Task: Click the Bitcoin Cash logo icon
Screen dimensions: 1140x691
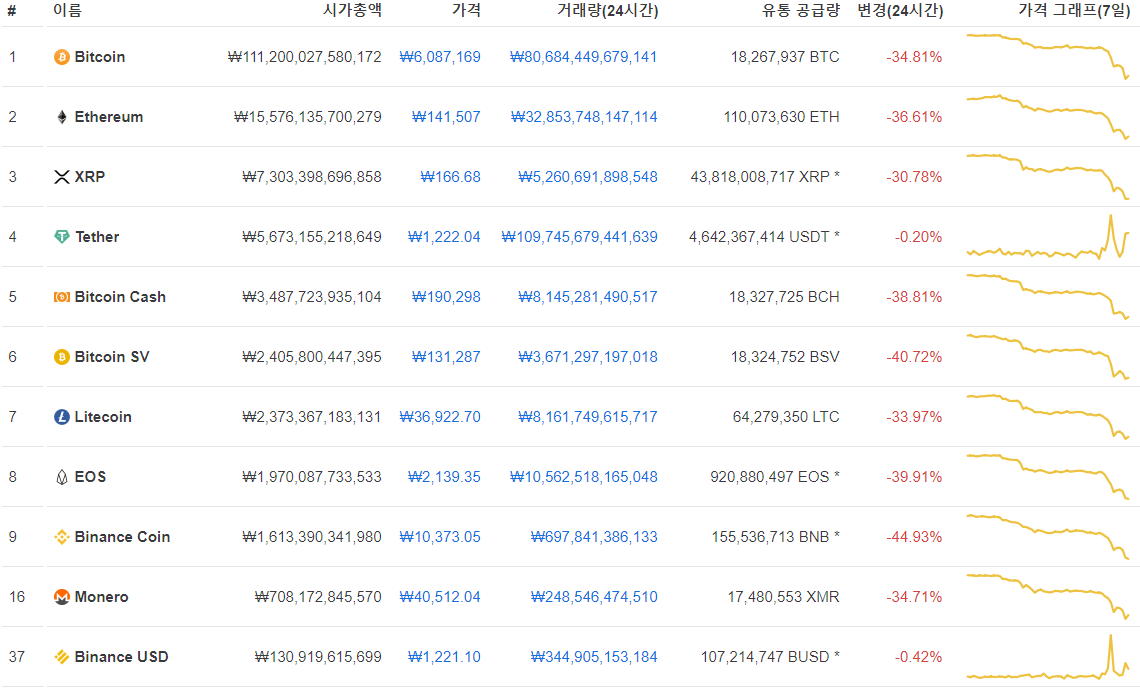Action: 62,297
